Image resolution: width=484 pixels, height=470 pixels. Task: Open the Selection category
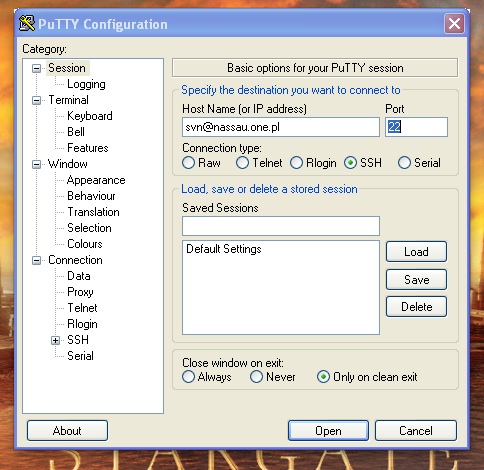[x=89, y=228]
